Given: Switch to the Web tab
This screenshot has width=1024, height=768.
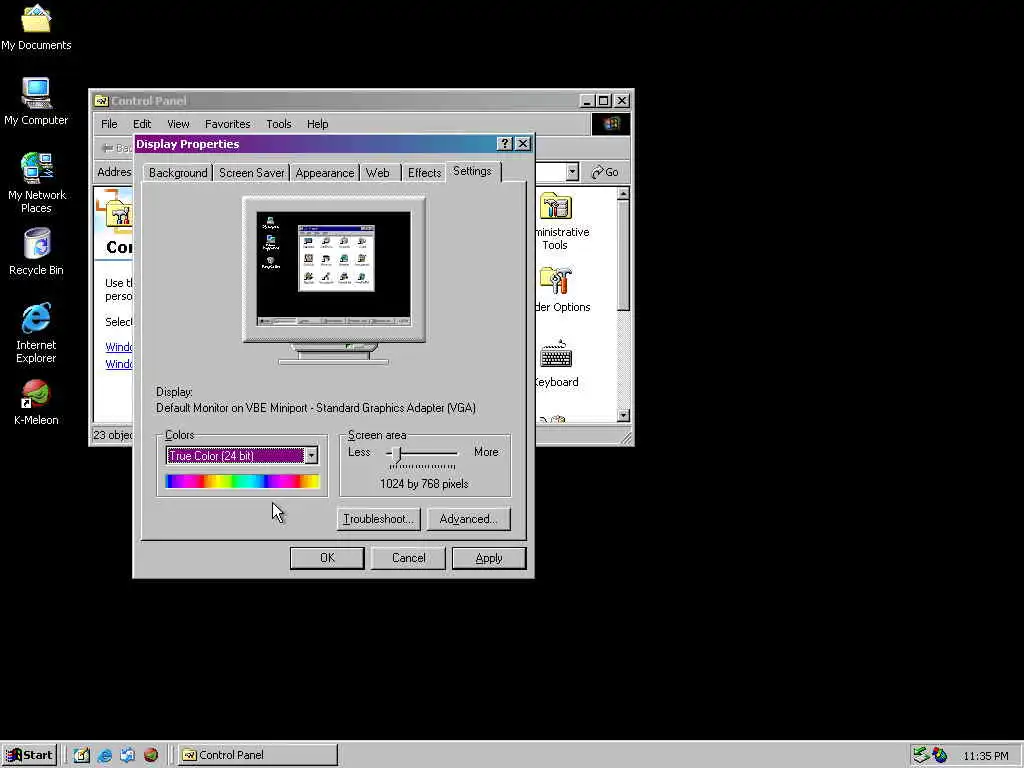Looking at the screenshot, I should pos(377,173).
